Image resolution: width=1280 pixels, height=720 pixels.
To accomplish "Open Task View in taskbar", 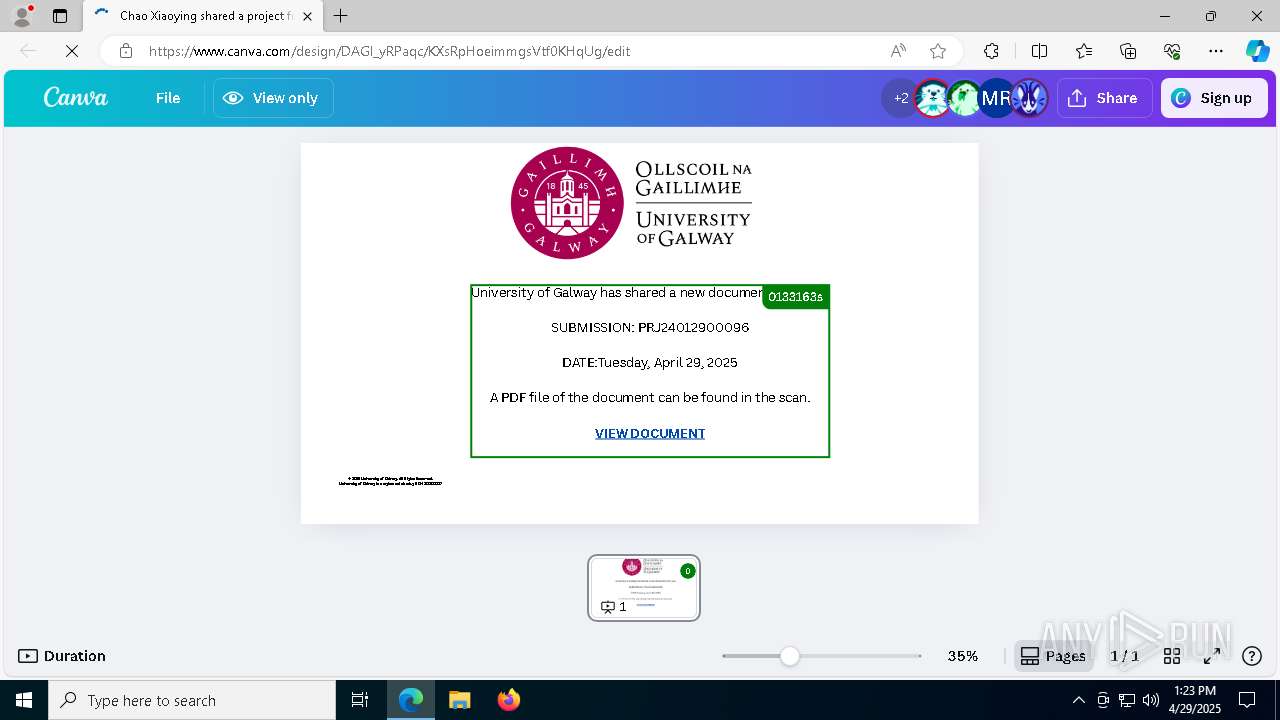I will [360, 700].
